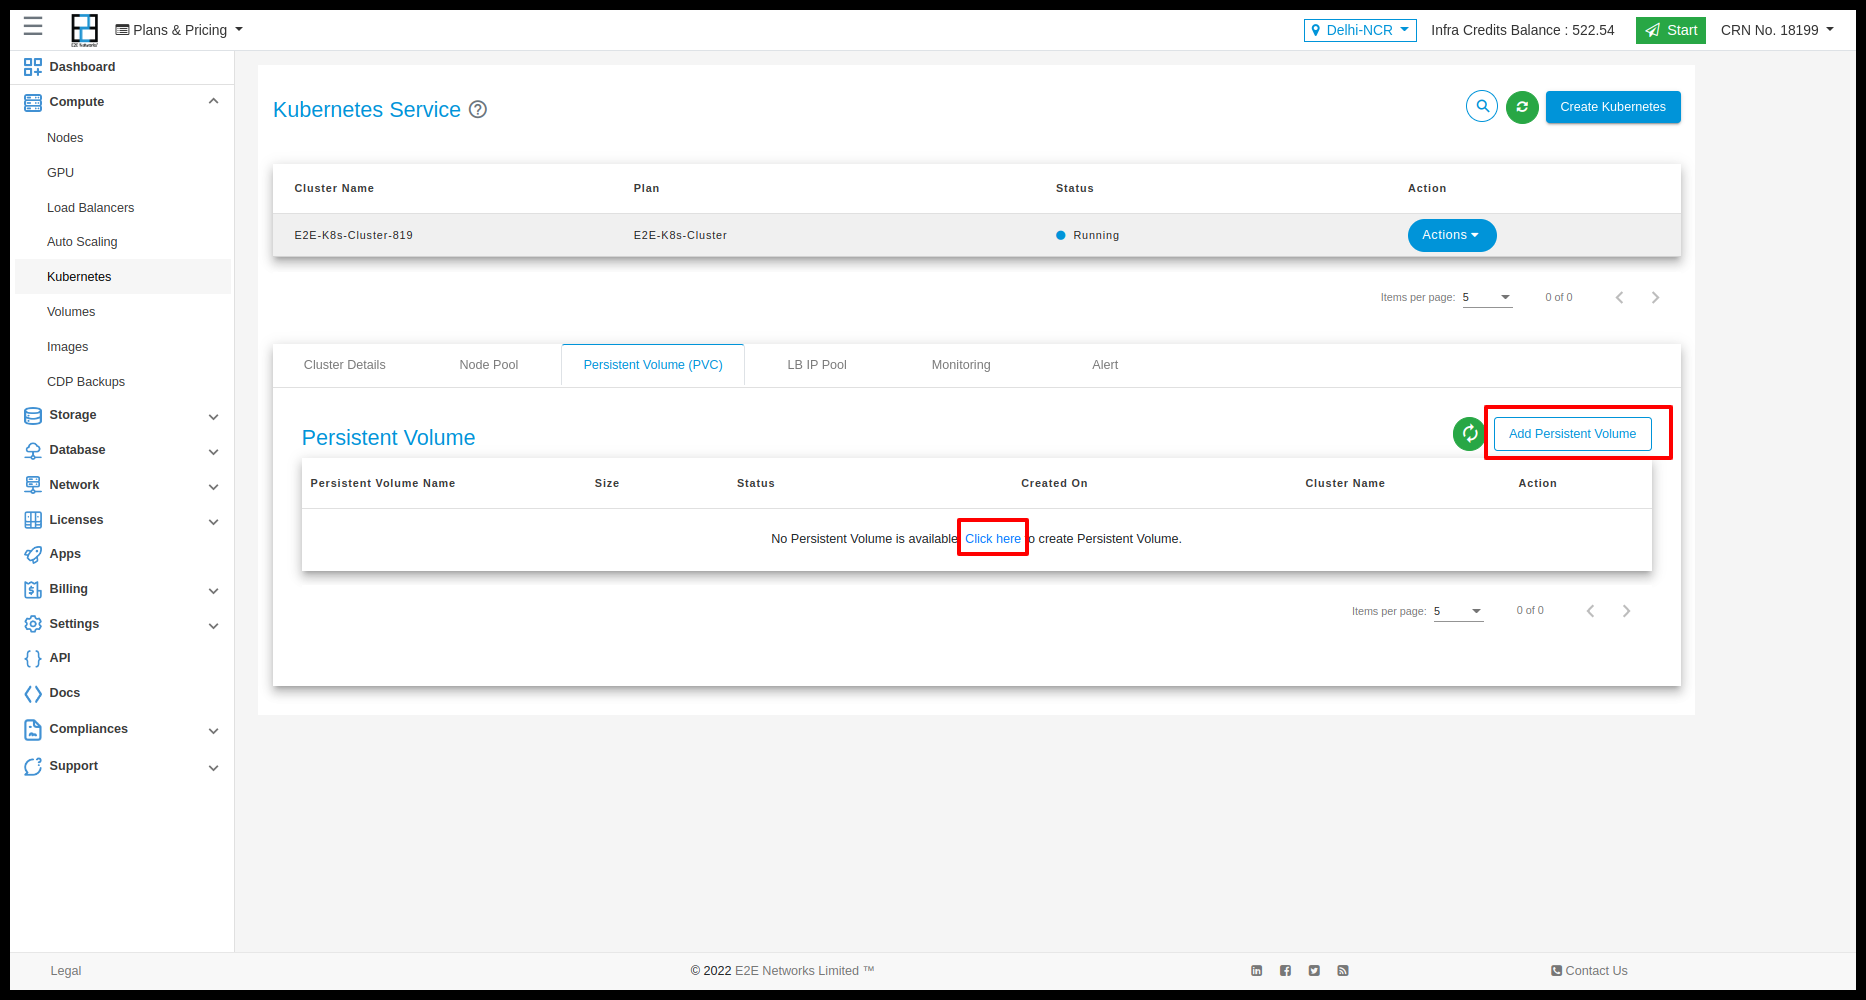
Task: Open the hamburger menu icon
Action: 33,26
